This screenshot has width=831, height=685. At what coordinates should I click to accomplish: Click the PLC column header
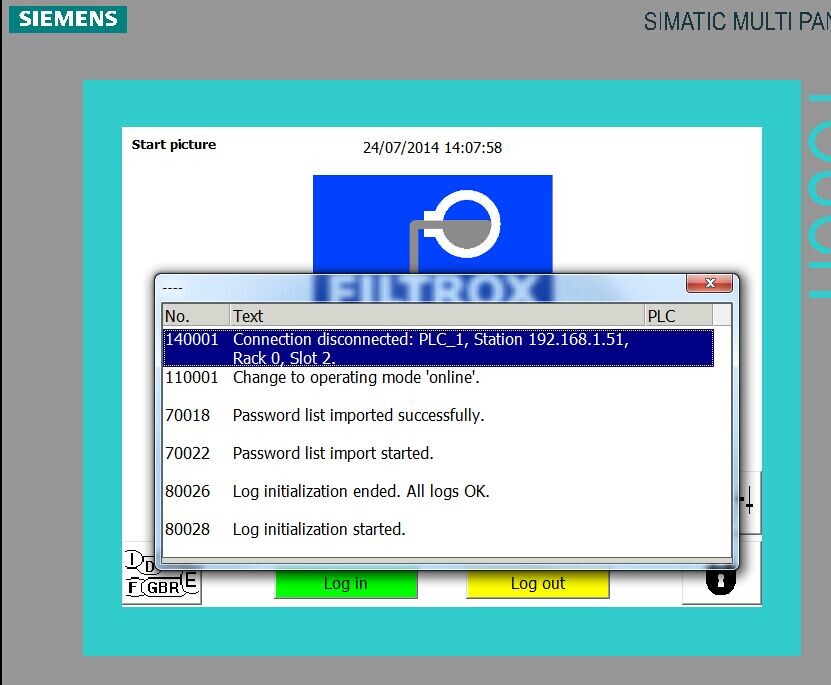click(678, 316)
